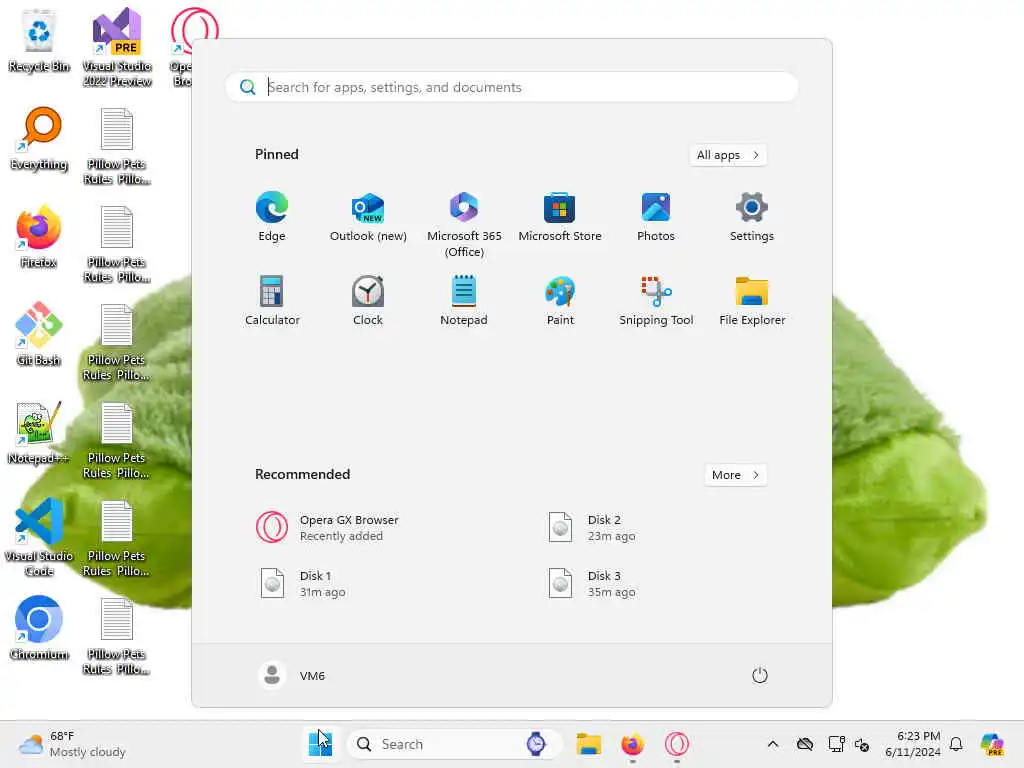
Task: Select the Notepad++ desktop shortcut
Action: tap(39, 433)
